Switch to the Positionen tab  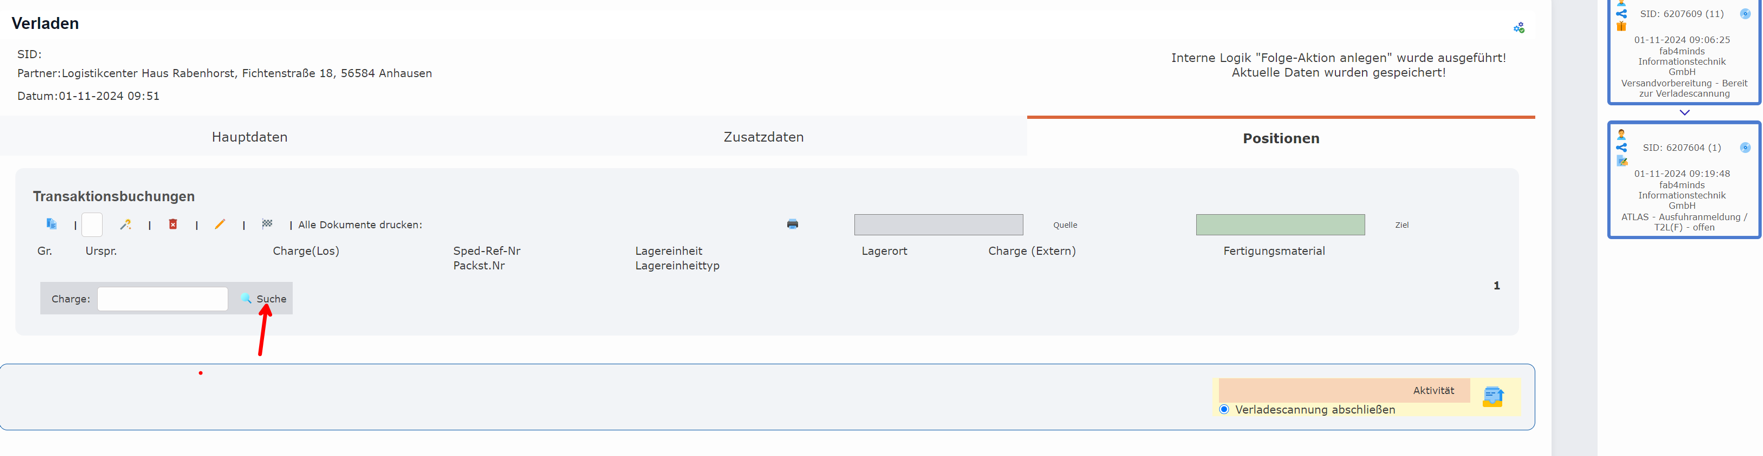(1281, 138)
